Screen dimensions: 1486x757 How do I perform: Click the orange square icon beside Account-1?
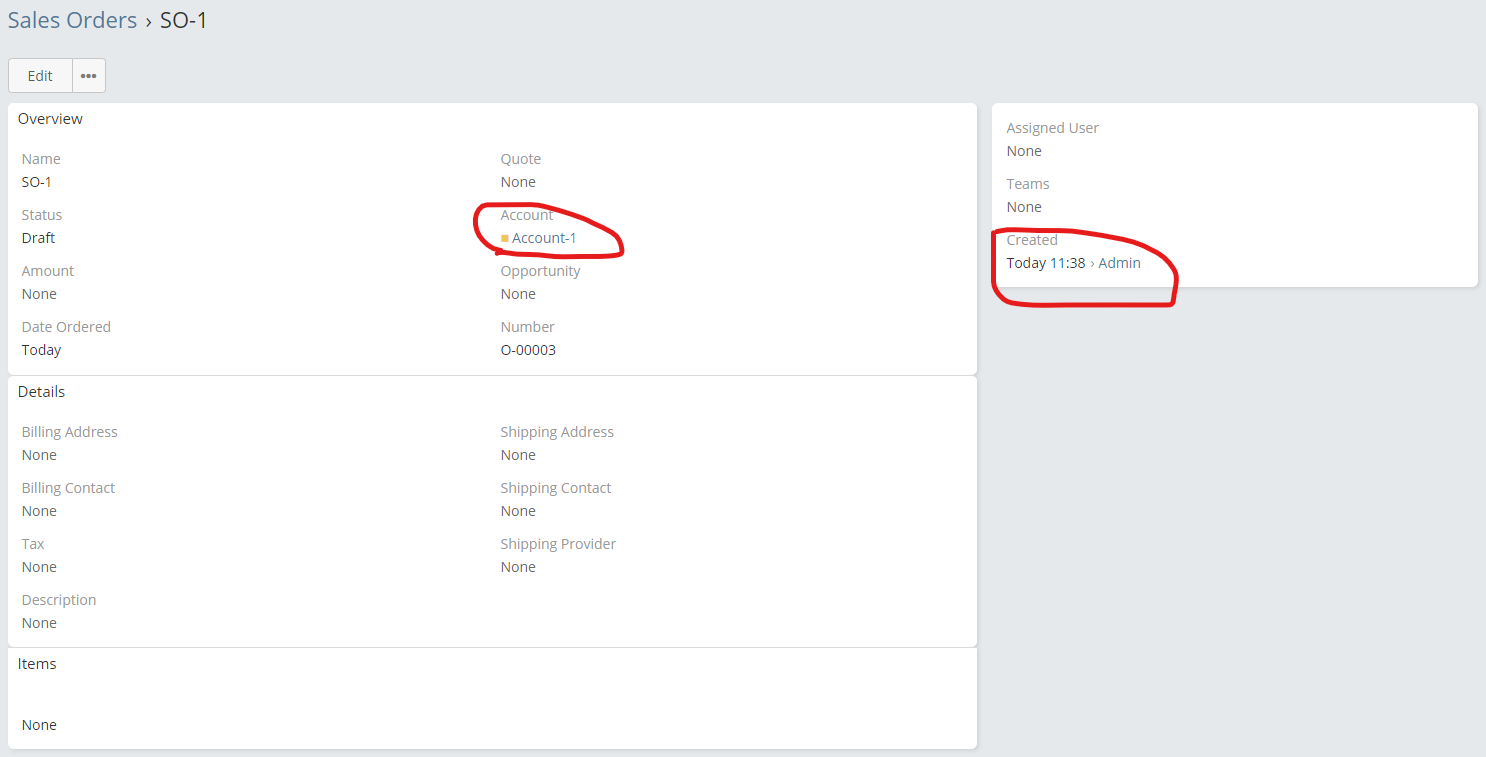(505, 238)
